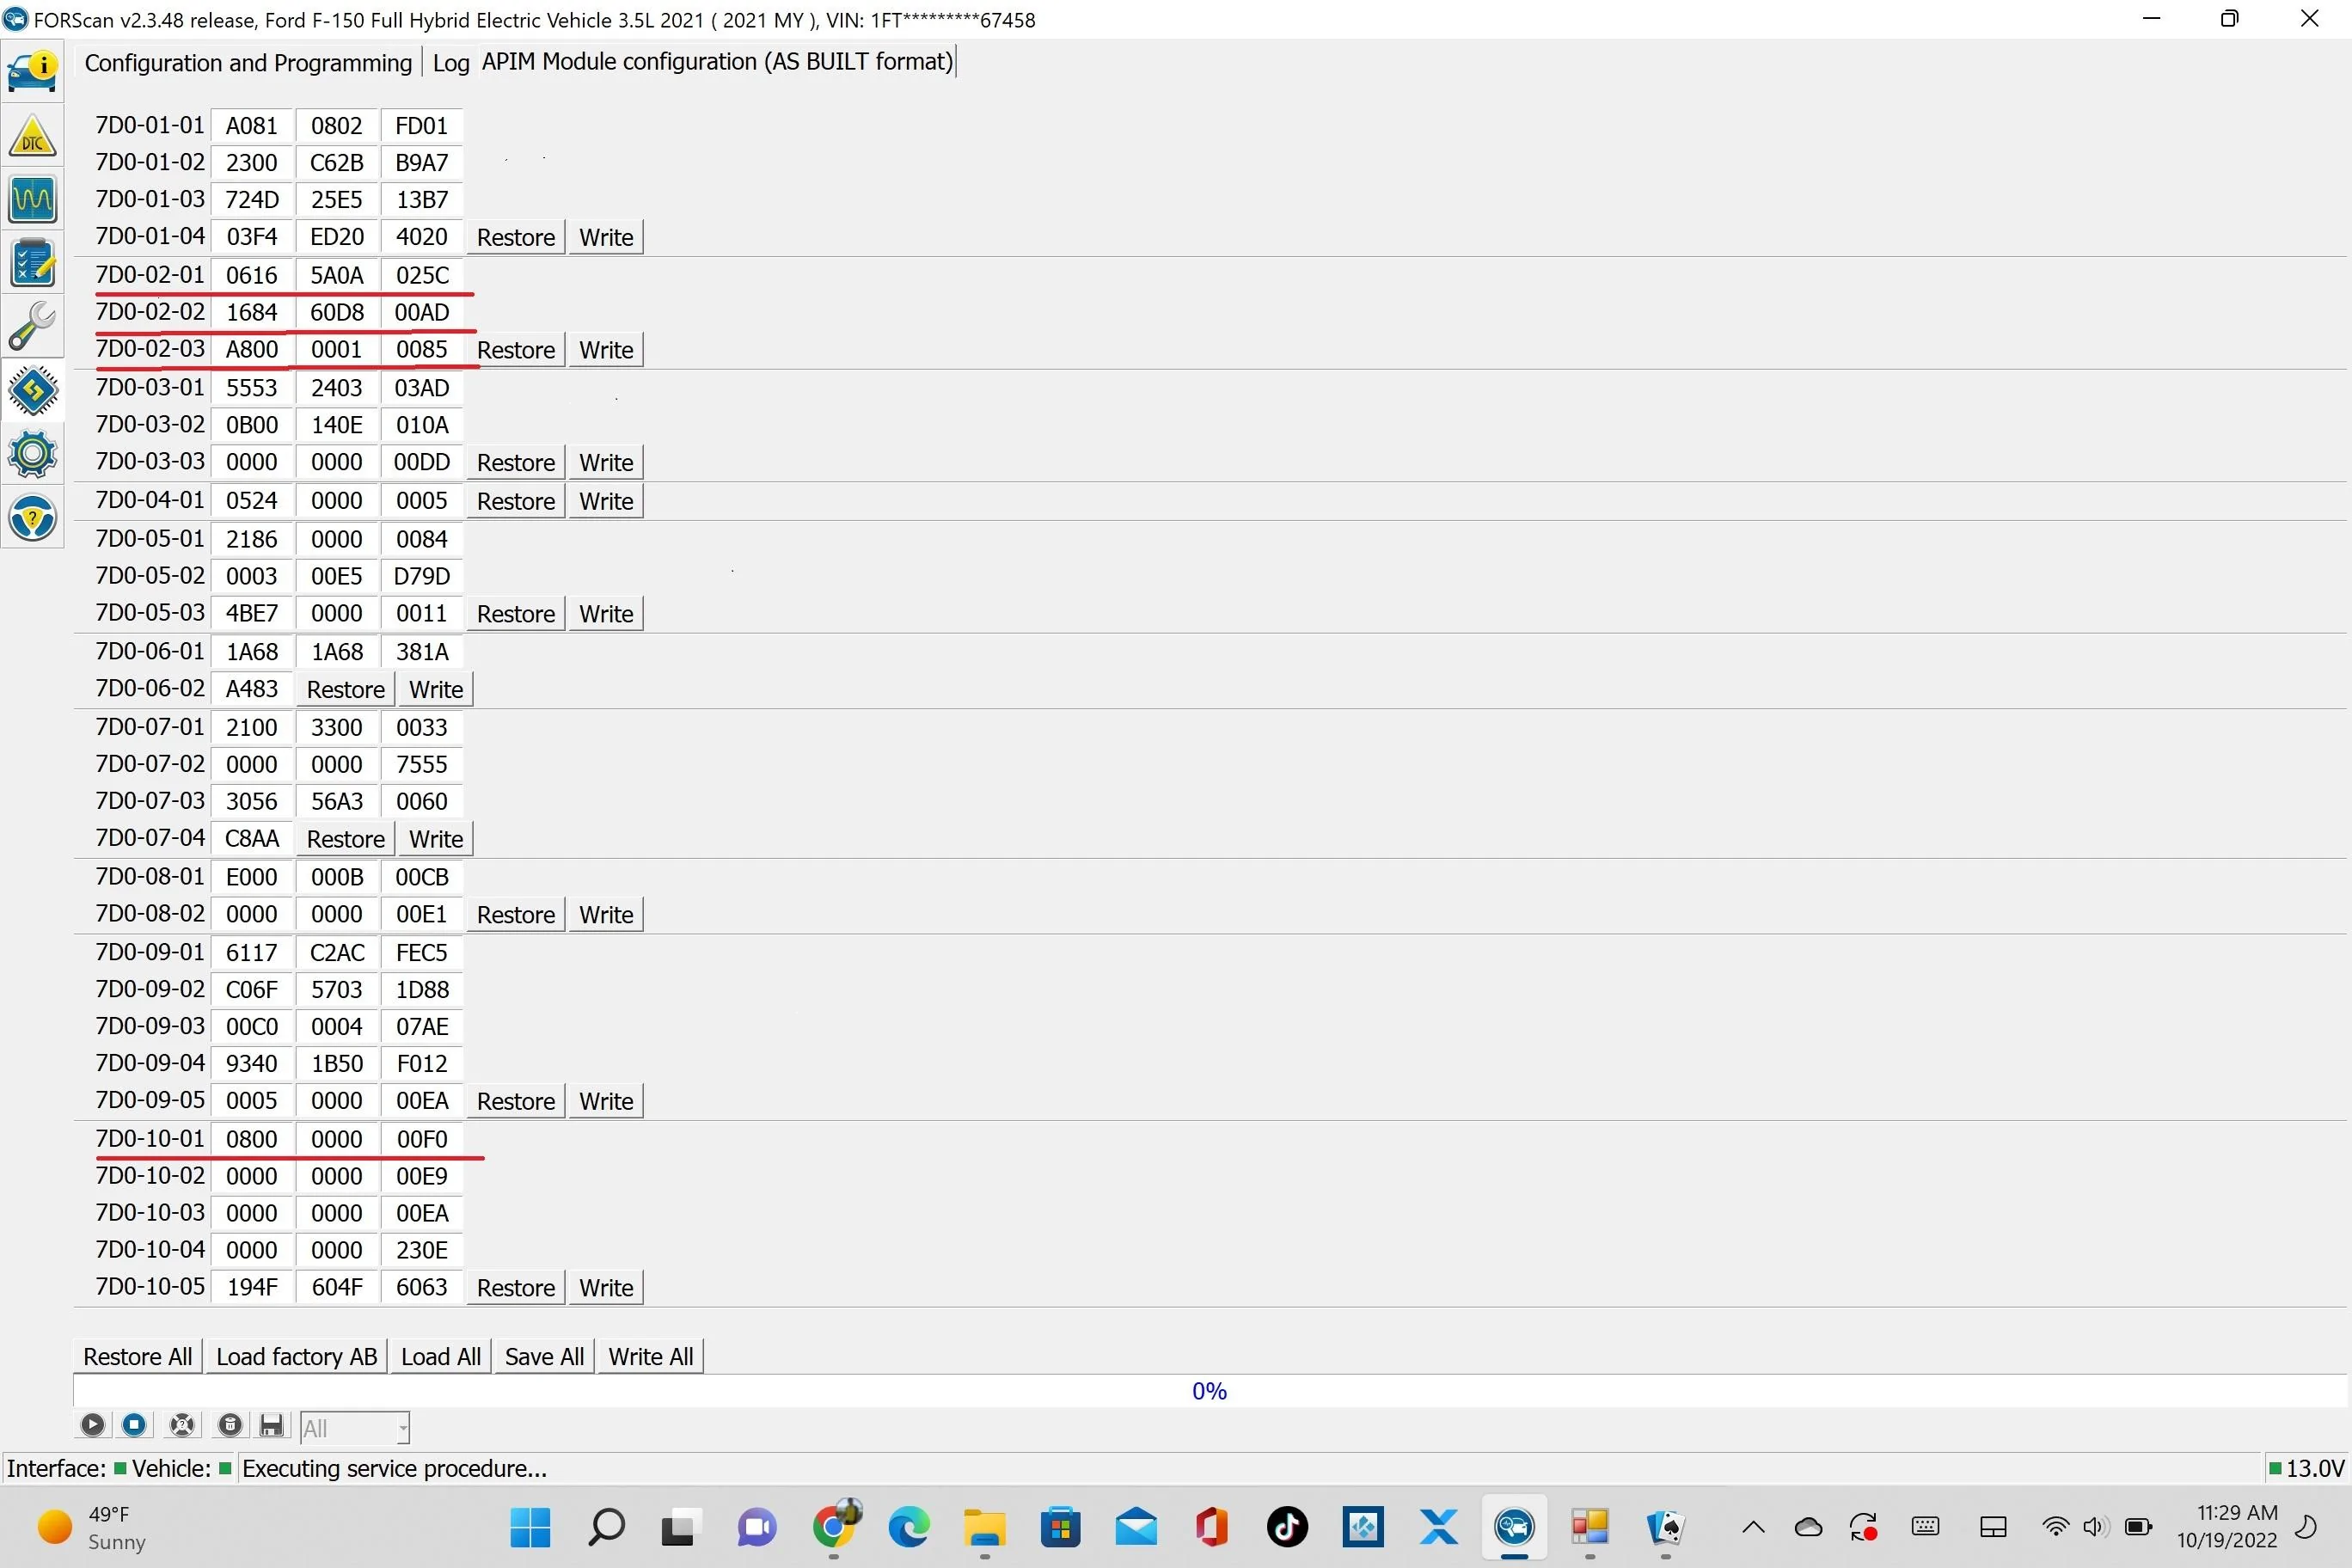Click the Play run button
The height and width of the screenshot is (1568, 2352).
pos(92,1425)
